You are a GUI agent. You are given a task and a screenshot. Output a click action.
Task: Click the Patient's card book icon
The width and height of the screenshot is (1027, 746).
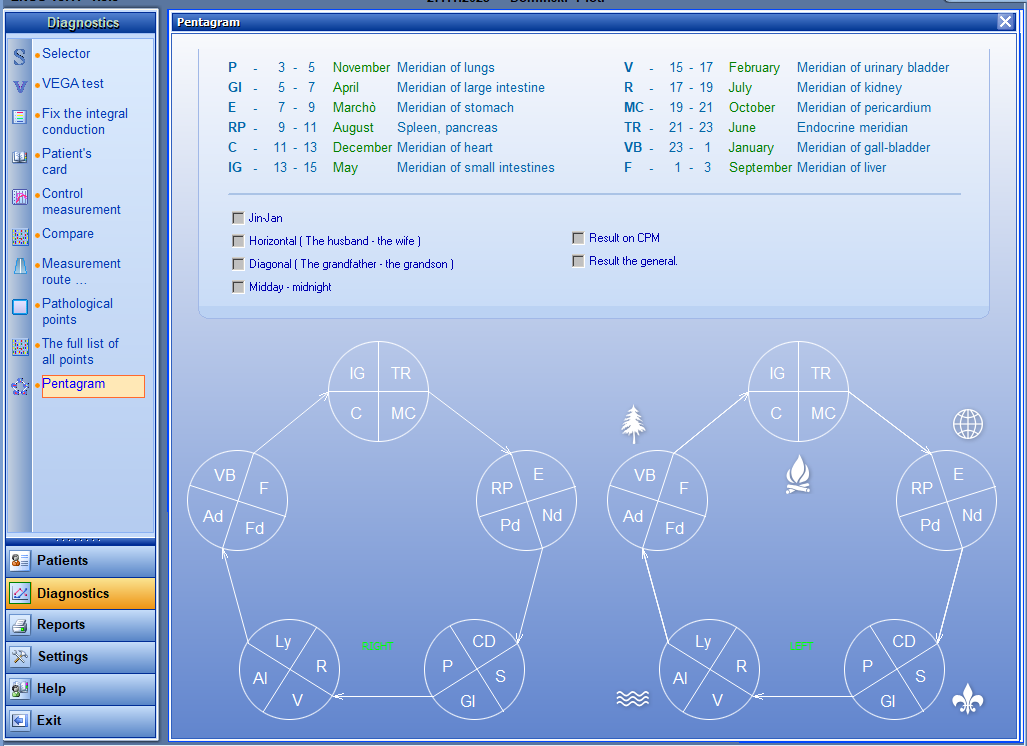click(x=20, y=157)
